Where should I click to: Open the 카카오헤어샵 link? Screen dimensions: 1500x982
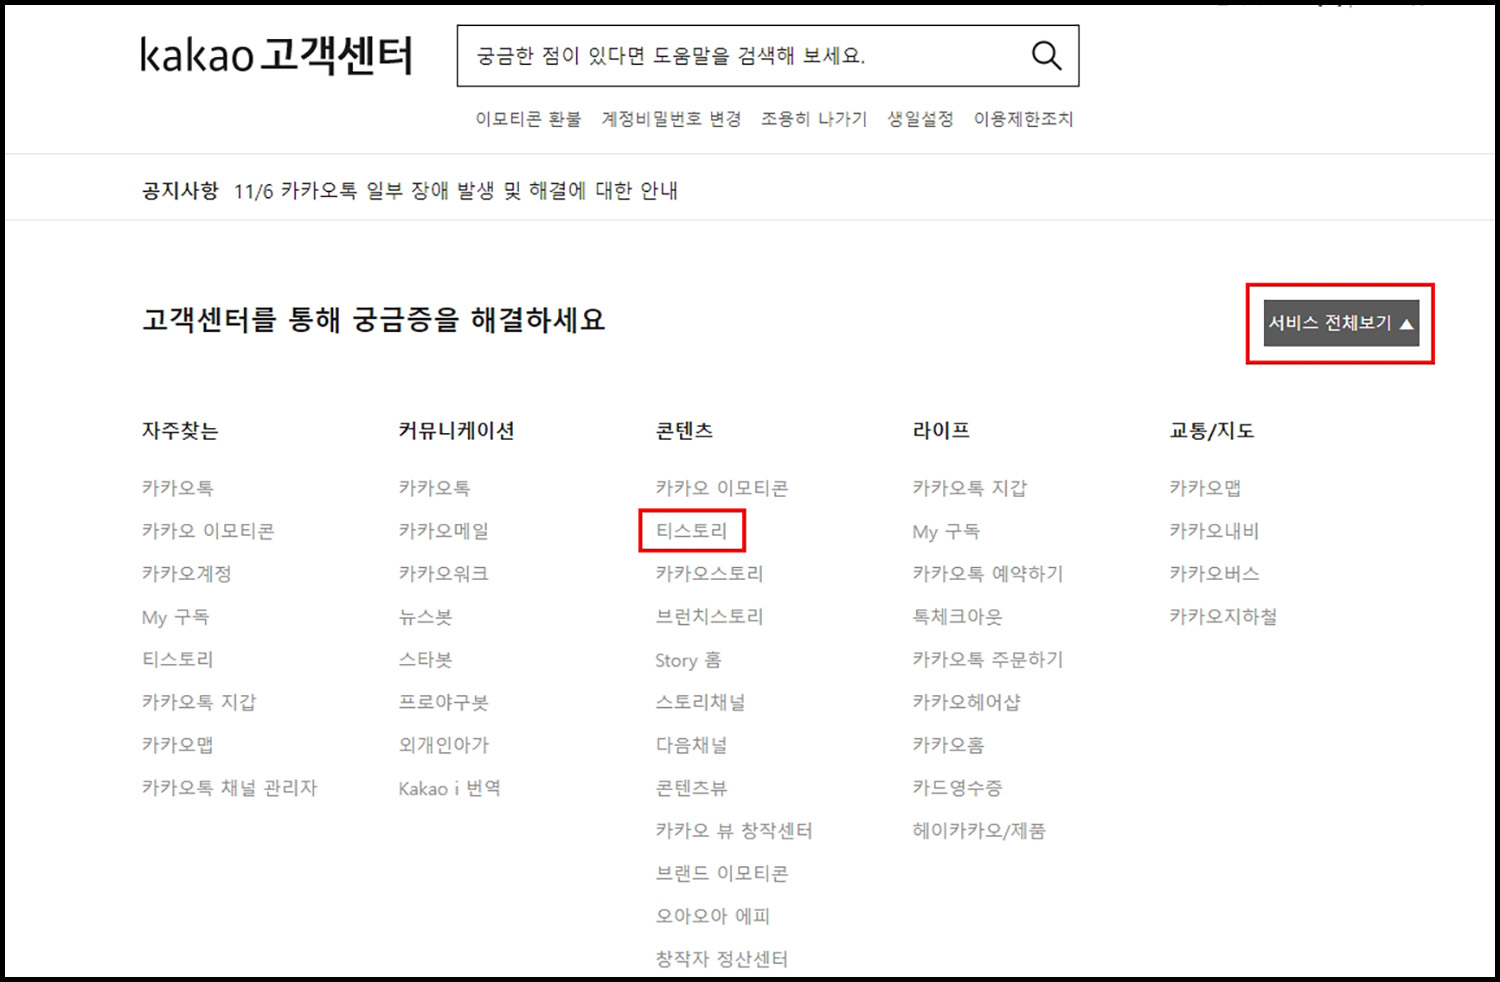967,702
